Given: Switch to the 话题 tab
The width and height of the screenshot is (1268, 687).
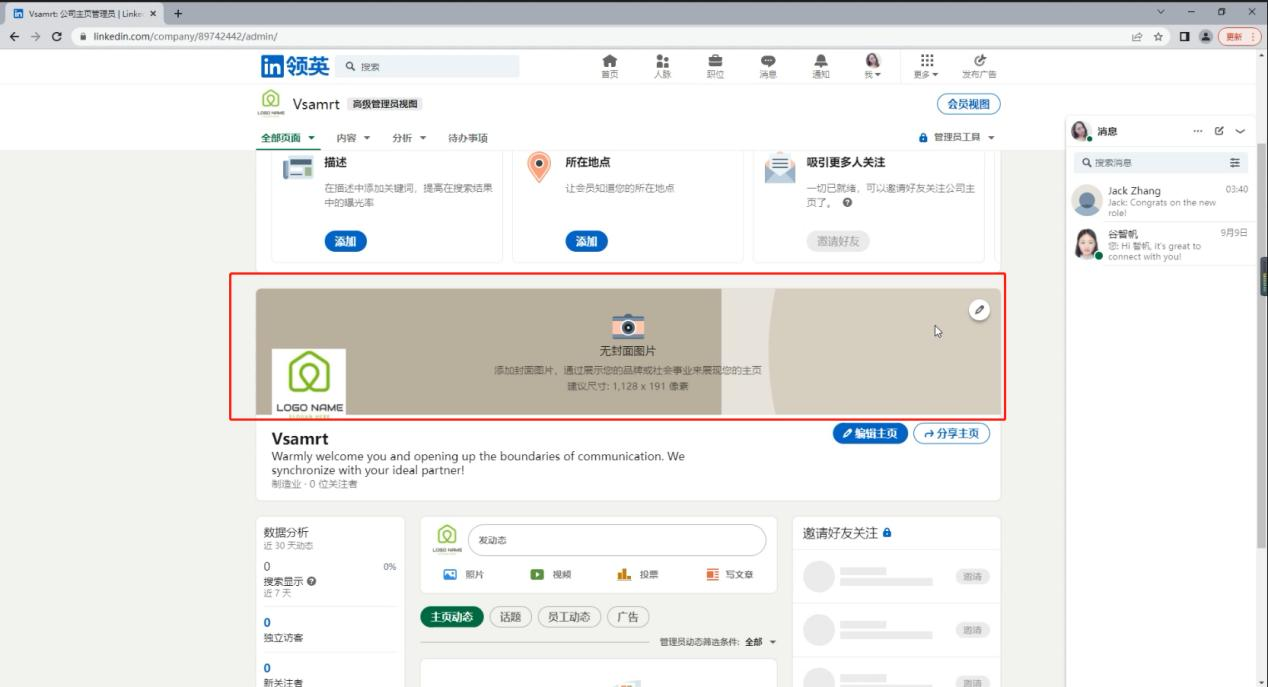Looking at the screenshot, I should [x=510, y=617].
